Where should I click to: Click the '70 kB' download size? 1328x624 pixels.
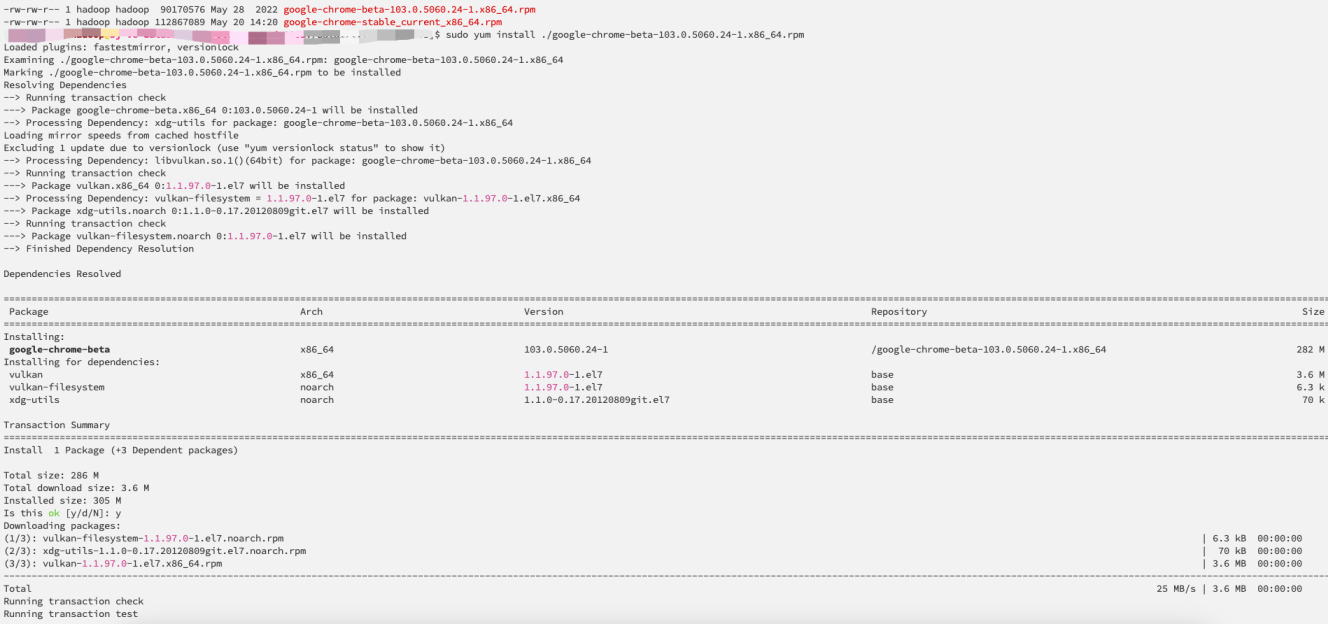point(1232,551)
